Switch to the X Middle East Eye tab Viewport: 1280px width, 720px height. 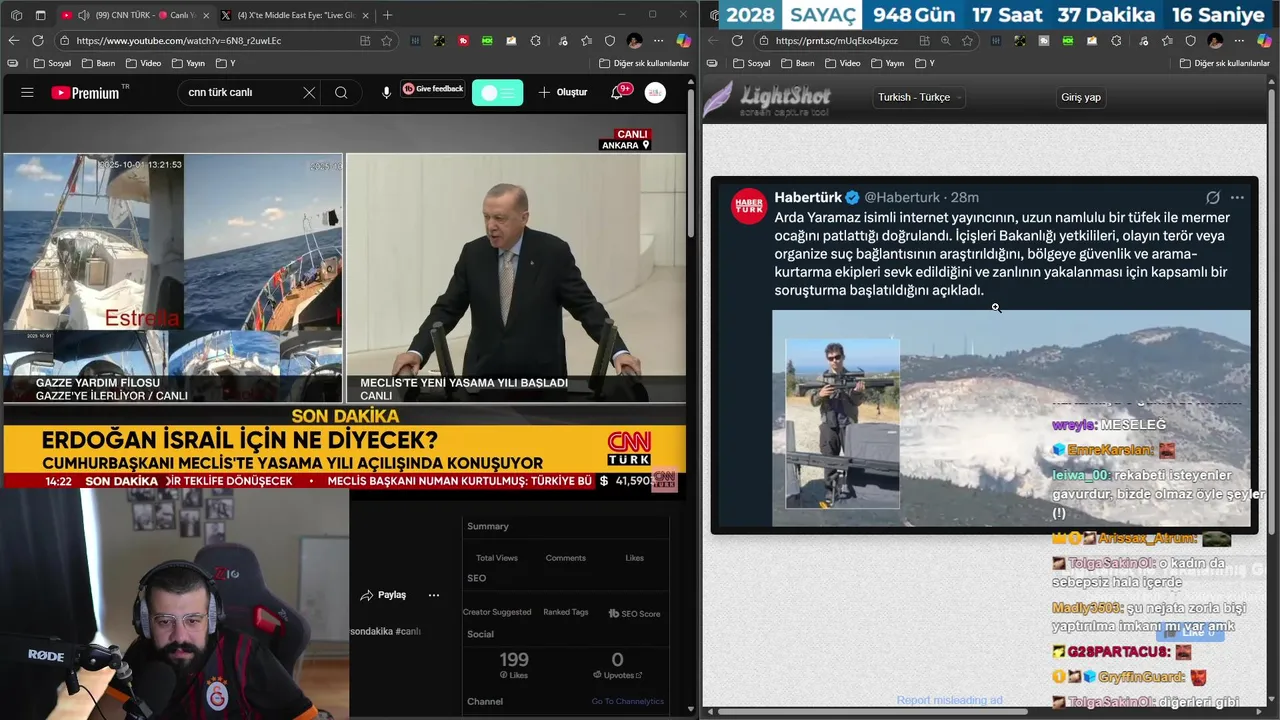(295, 15)
